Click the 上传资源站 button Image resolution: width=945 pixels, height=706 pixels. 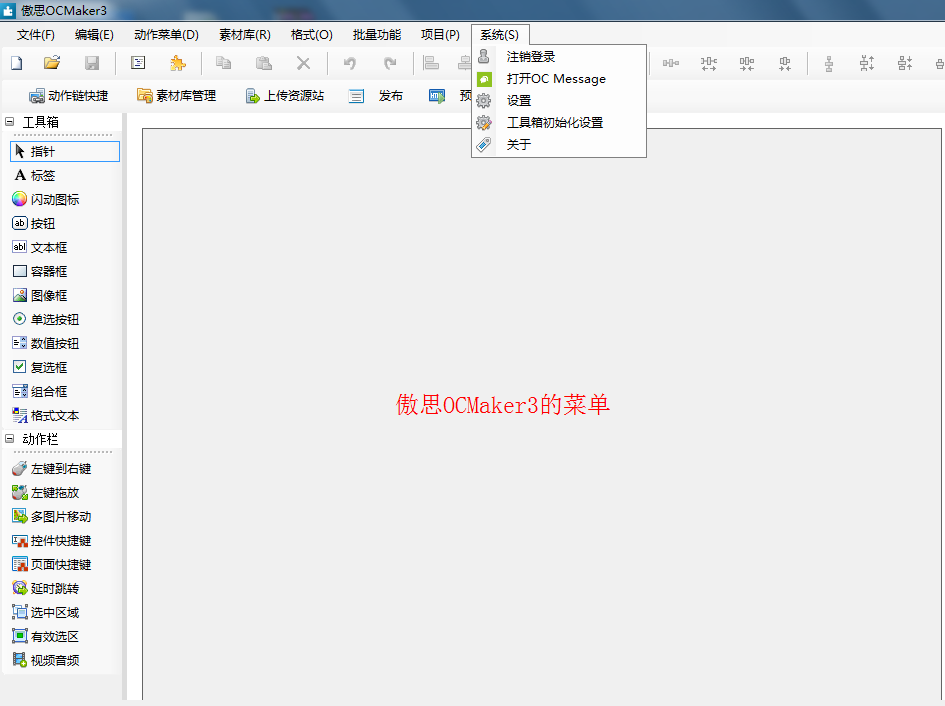pyautogui.click(x=285, y=96)
